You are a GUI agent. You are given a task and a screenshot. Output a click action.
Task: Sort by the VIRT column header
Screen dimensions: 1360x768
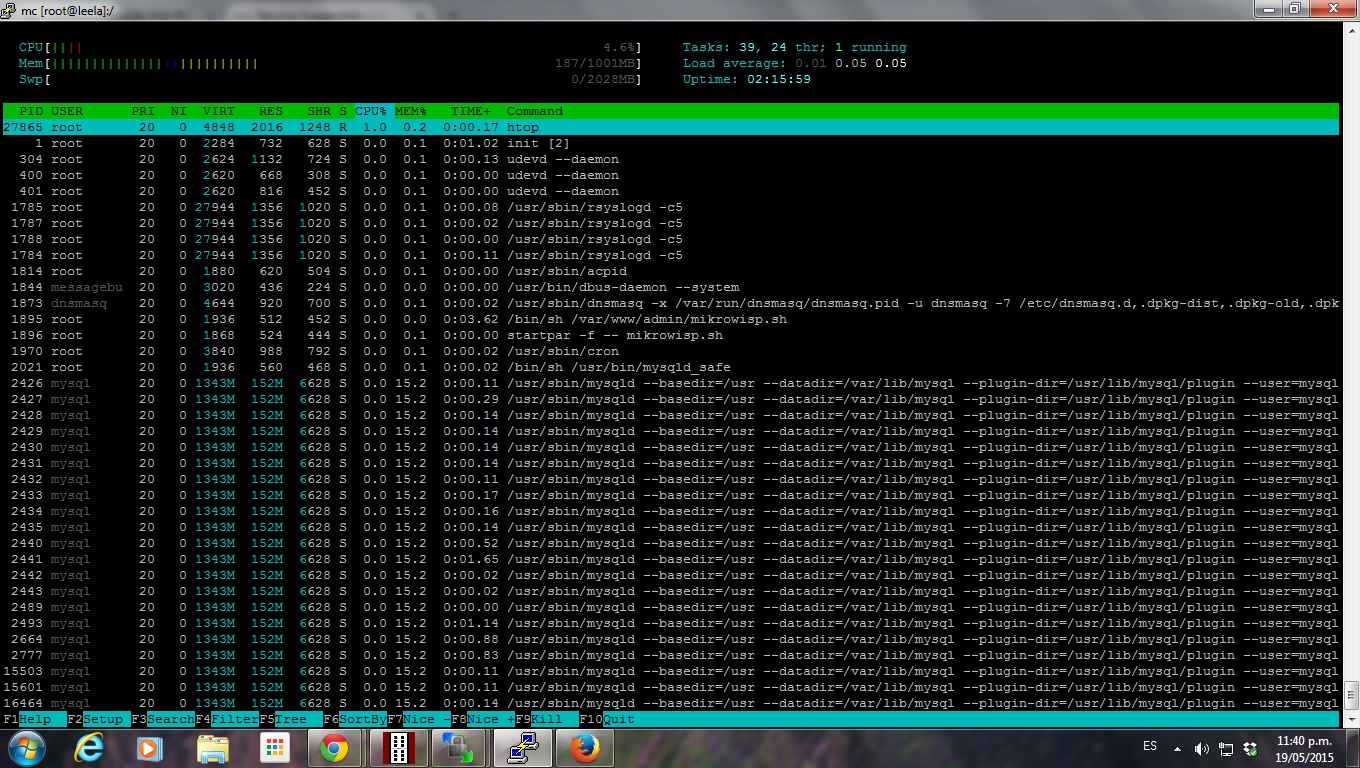[x=219, y=111]
